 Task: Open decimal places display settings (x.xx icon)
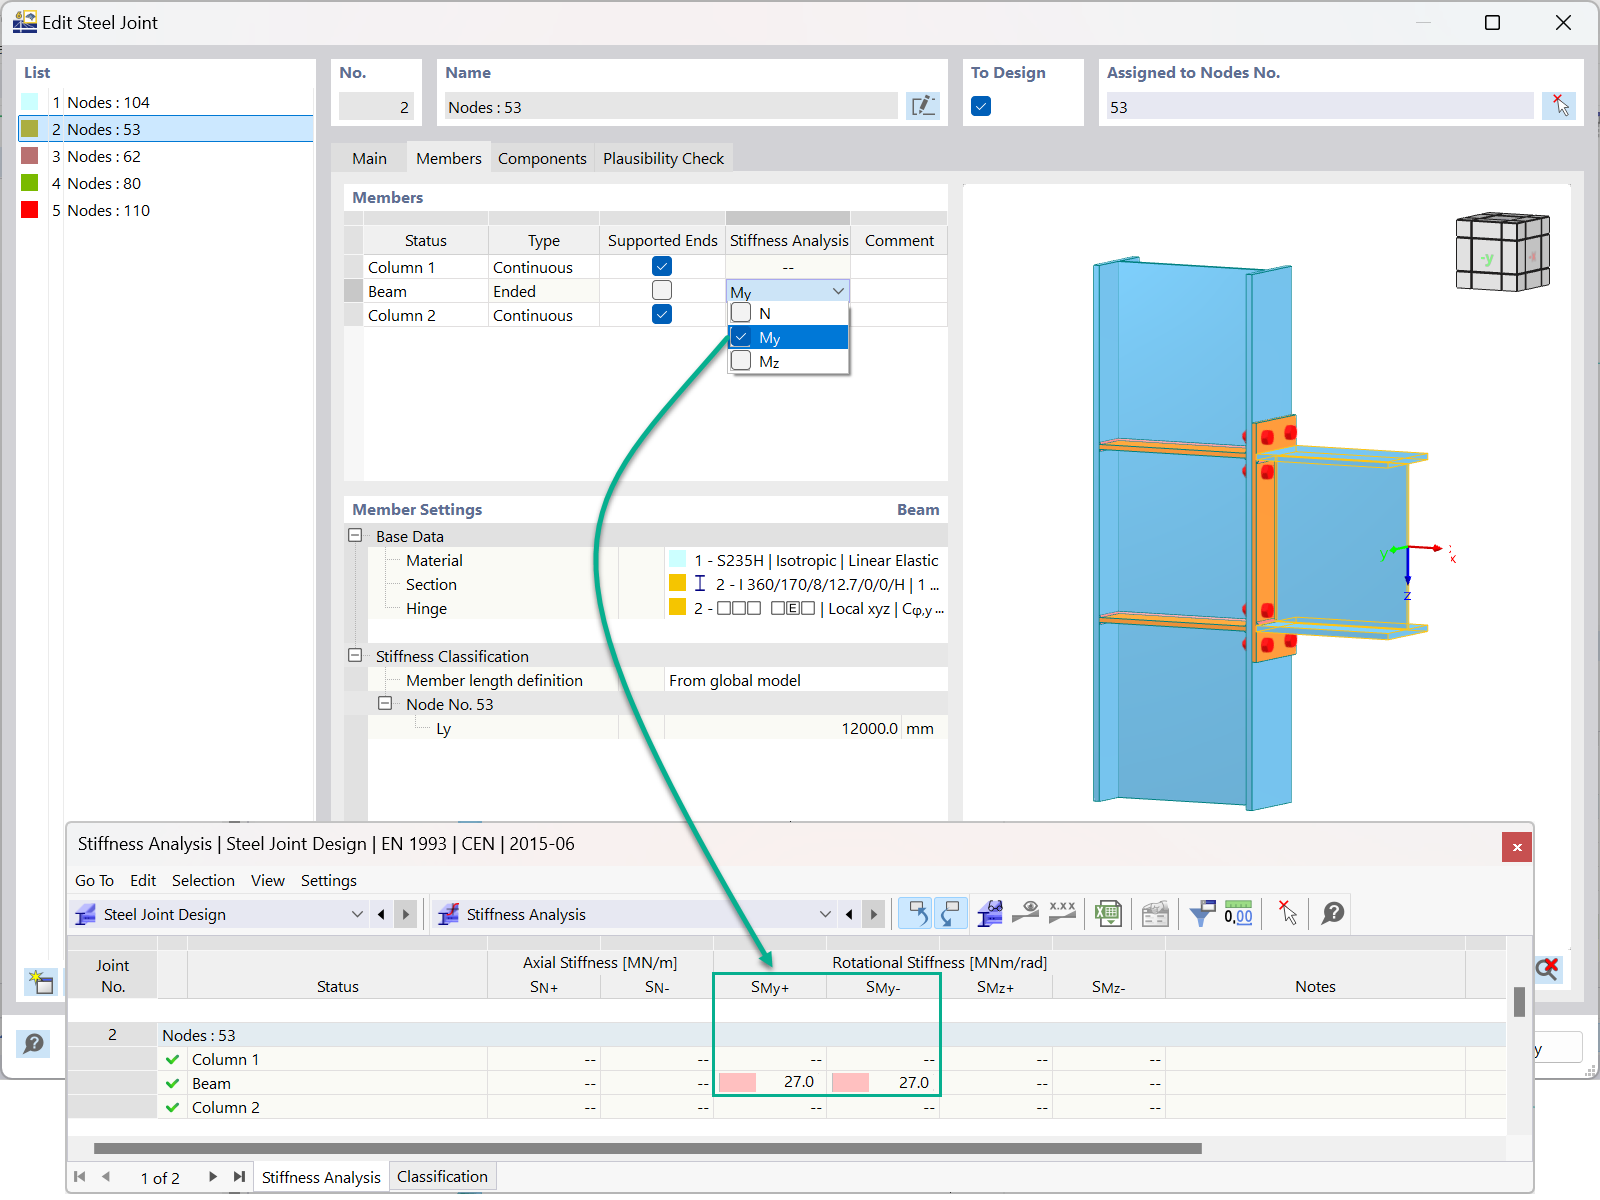1061,913
